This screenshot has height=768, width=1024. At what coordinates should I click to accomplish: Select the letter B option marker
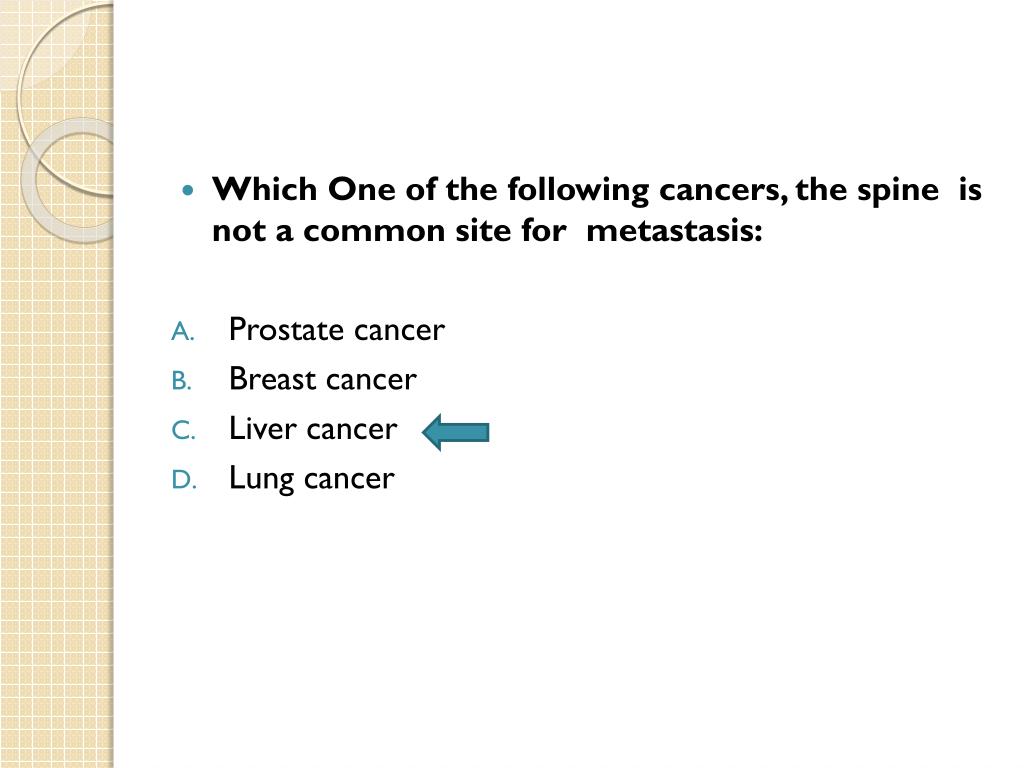[182, 381]
